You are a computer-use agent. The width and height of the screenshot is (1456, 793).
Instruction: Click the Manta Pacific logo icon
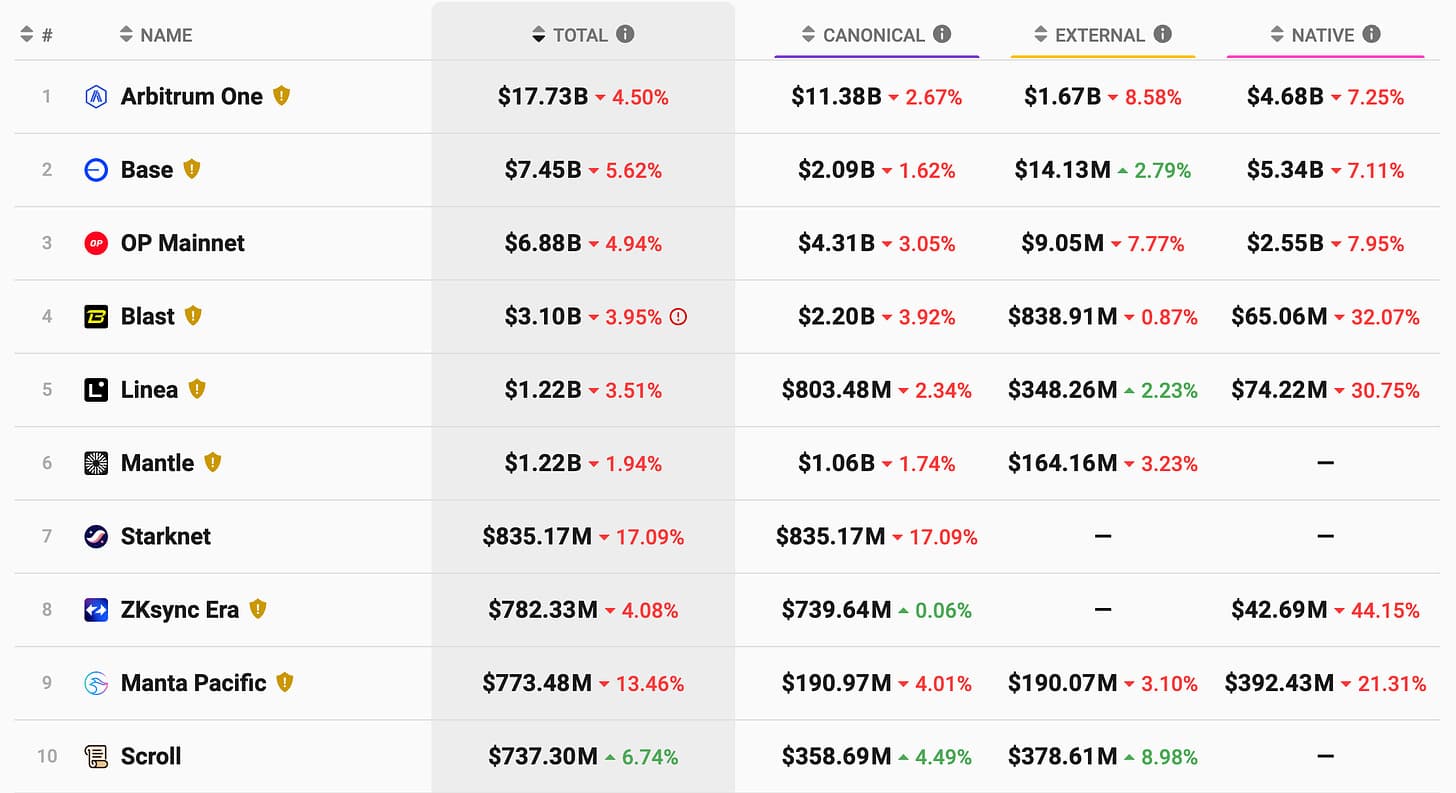(96, 683)
